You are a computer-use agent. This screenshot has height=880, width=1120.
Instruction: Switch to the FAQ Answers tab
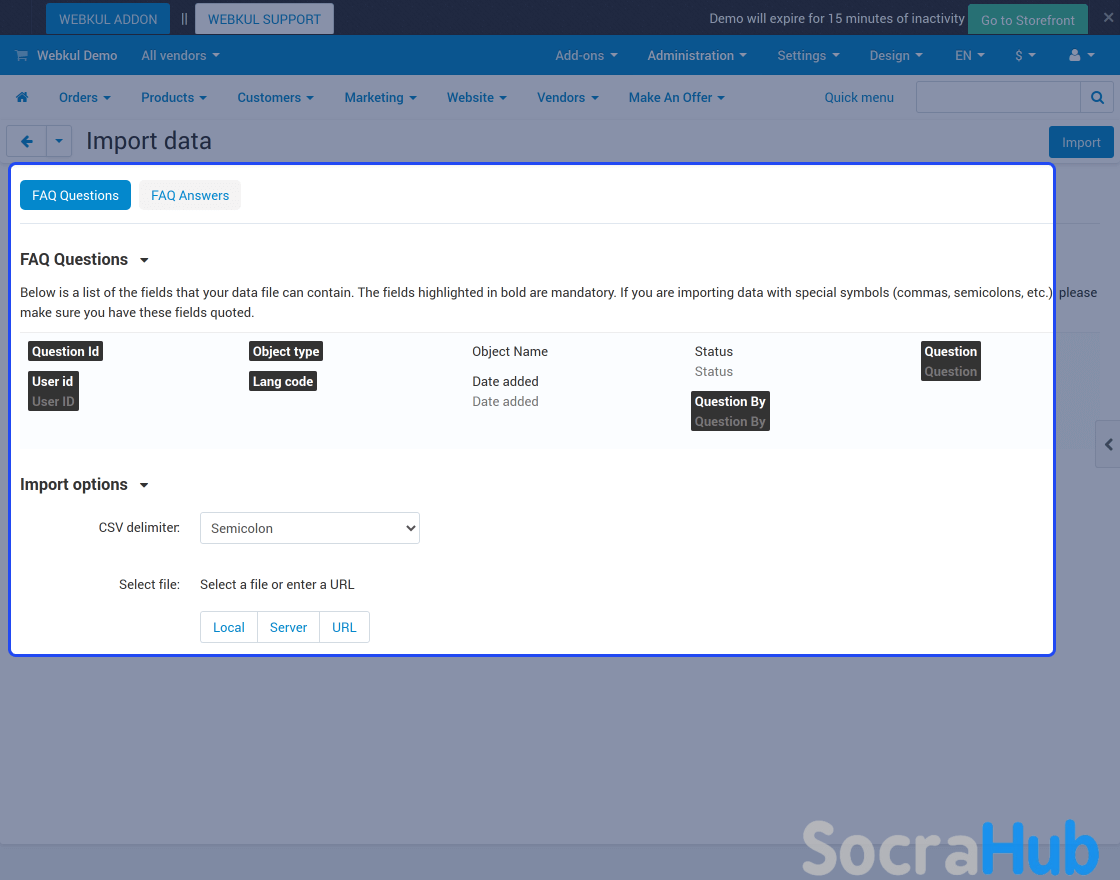[190, 195]
